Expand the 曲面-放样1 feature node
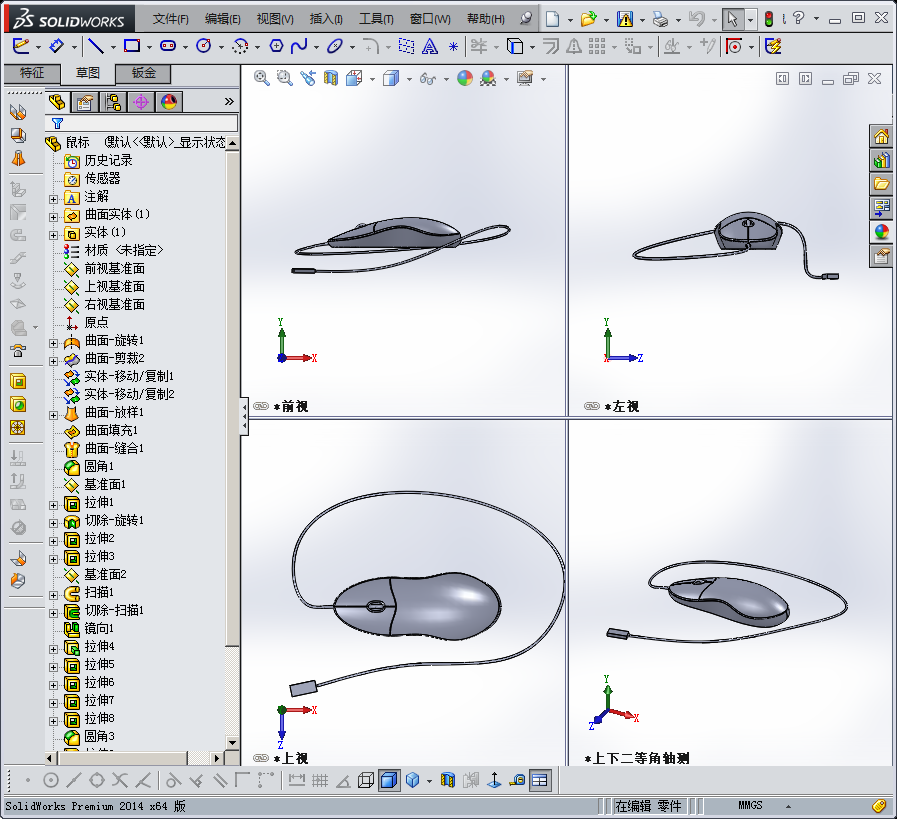This screenshot has width=897, height=819. tap(53, 415)
